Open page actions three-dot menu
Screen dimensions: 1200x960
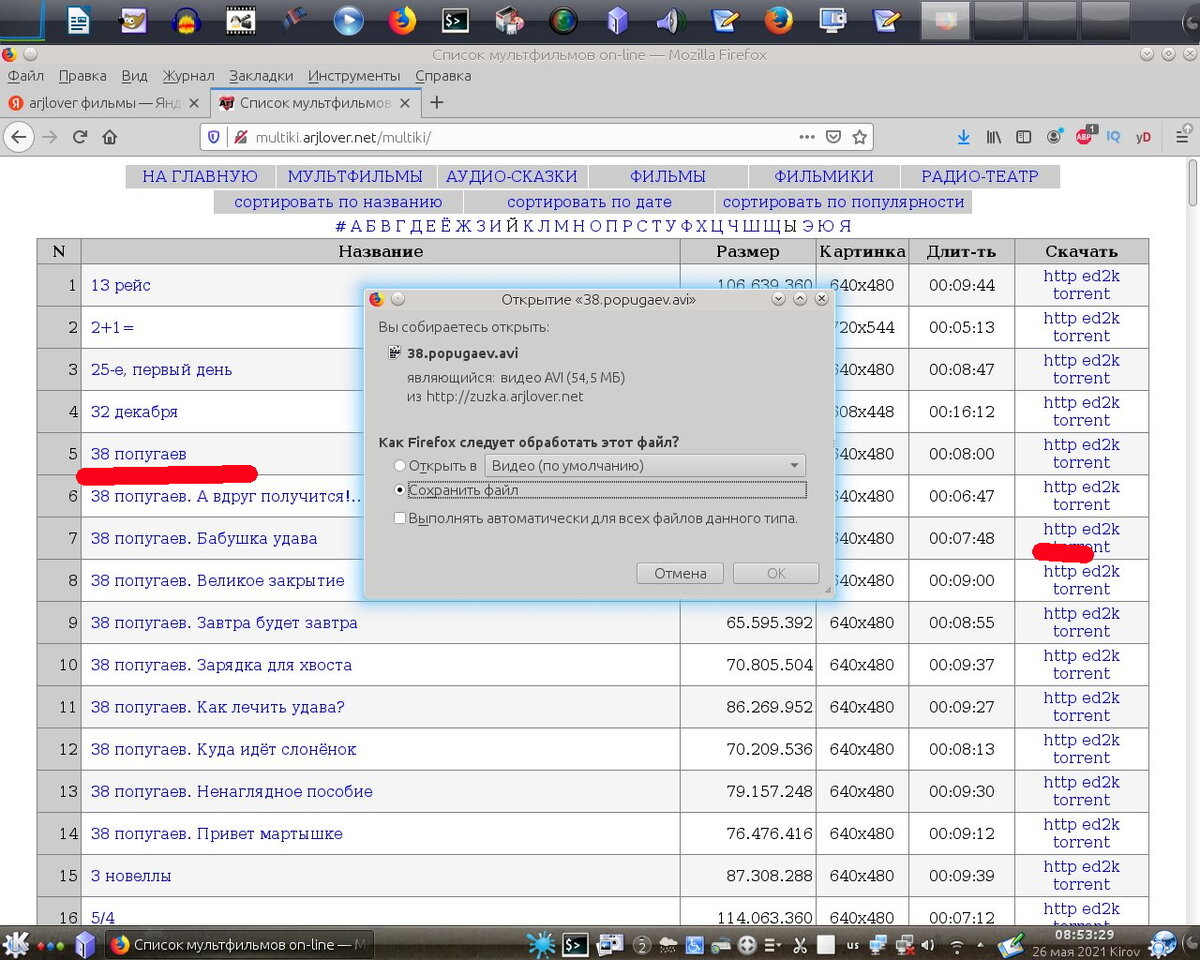(x=807, y=137)
